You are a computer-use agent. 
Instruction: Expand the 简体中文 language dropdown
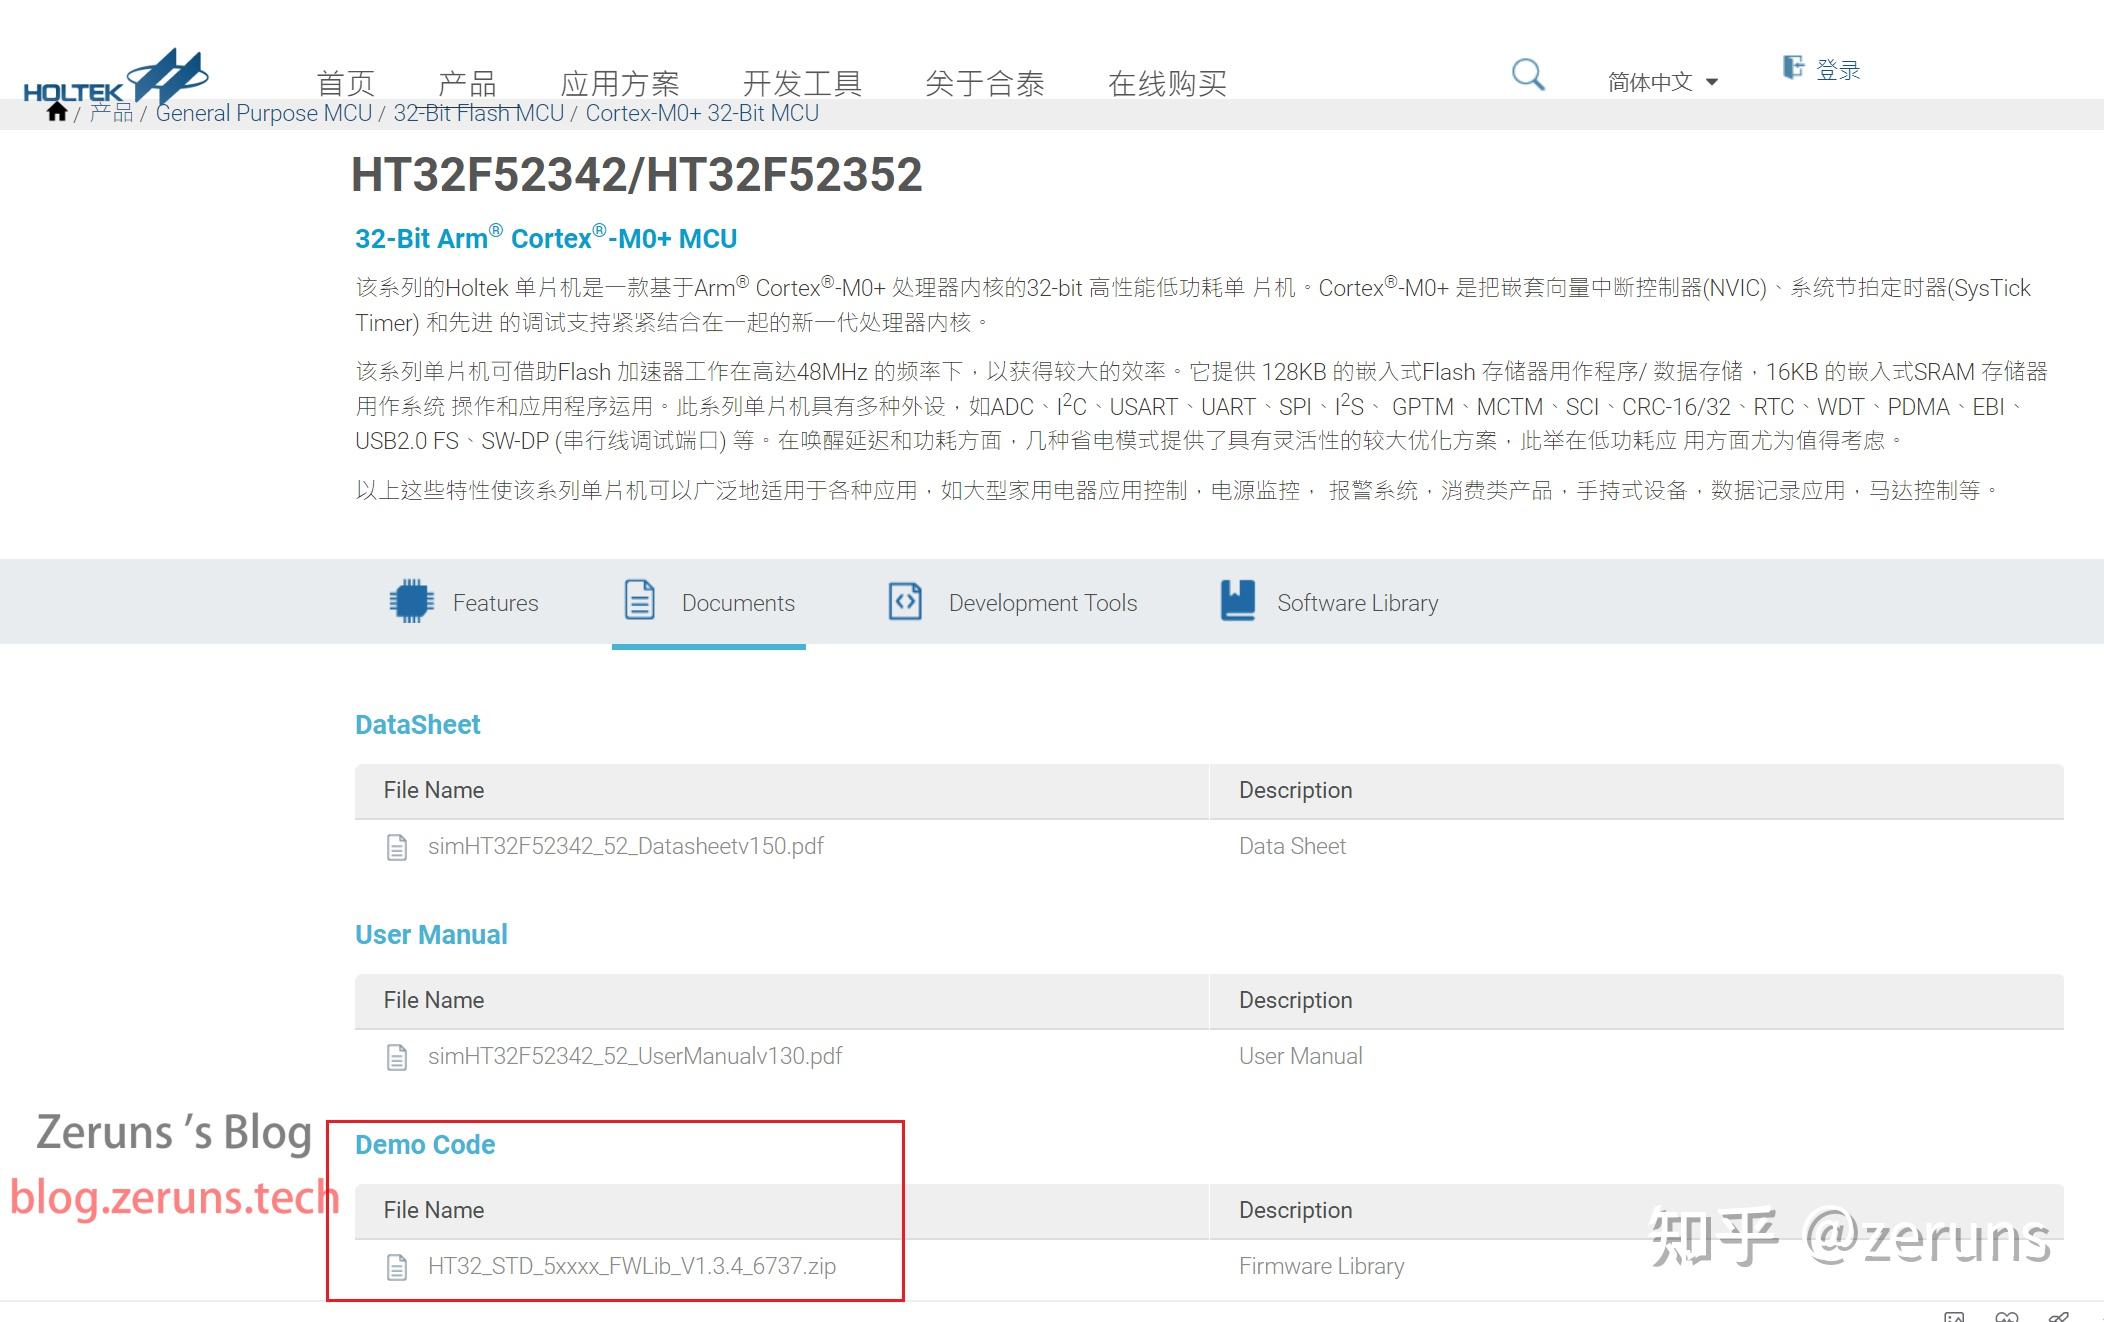point(1663,80)
